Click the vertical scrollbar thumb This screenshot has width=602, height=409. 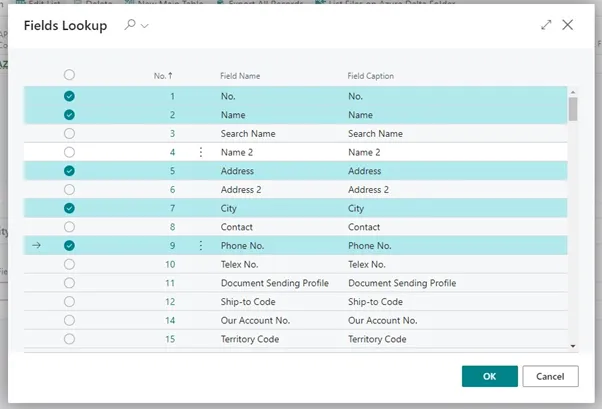coord(573,109)
